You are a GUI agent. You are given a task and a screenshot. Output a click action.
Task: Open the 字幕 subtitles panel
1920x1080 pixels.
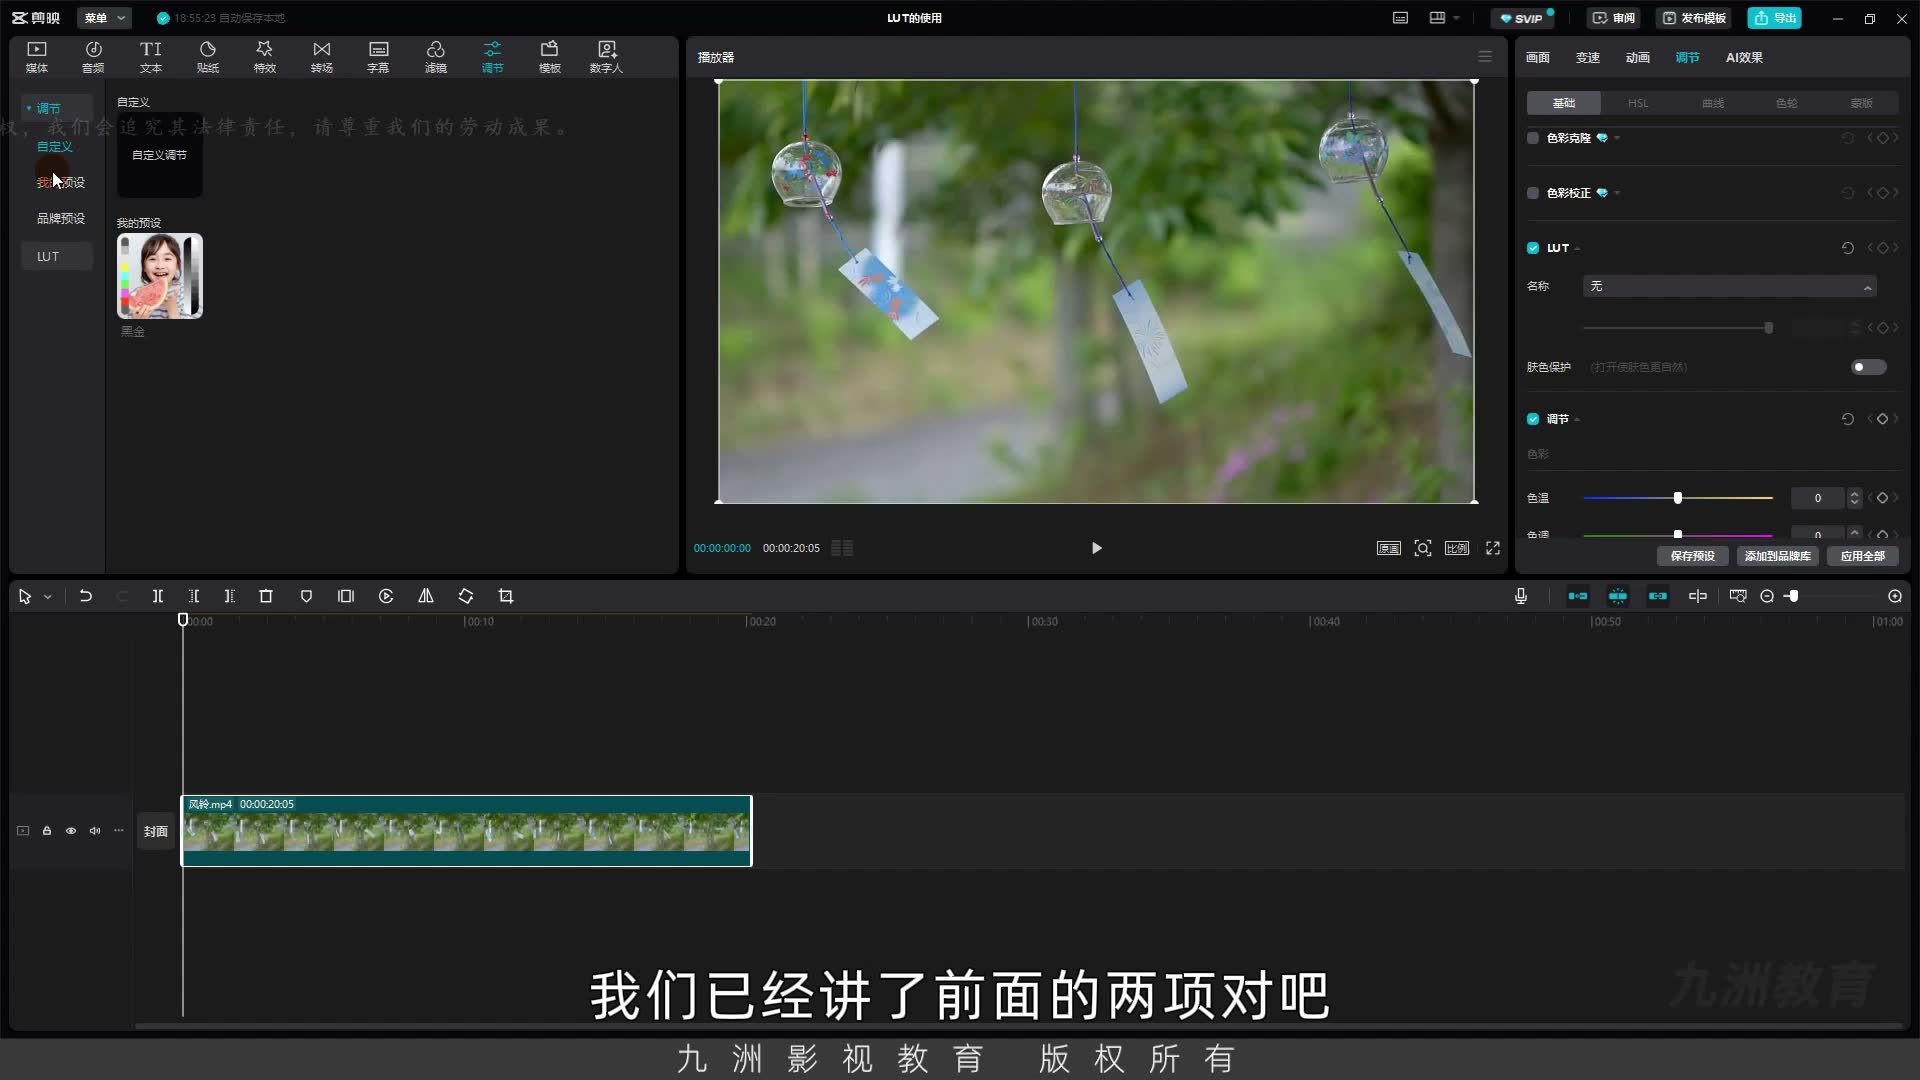coord(378,57)
